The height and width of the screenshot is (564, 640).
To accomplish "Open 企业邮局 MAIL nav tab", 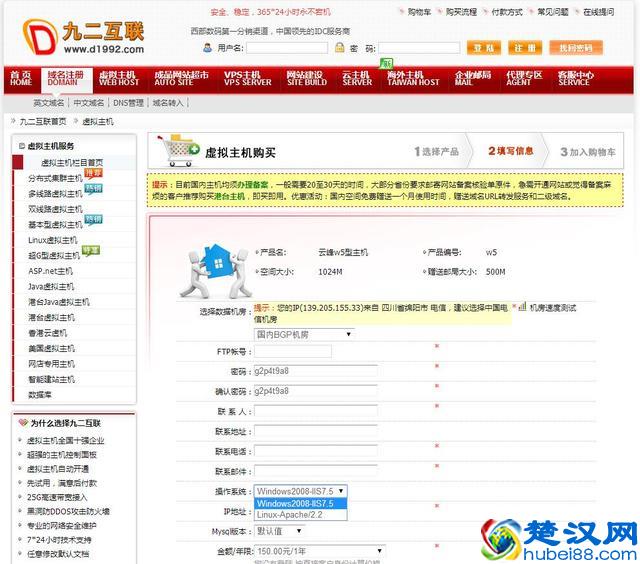I will tap(473, 78).
